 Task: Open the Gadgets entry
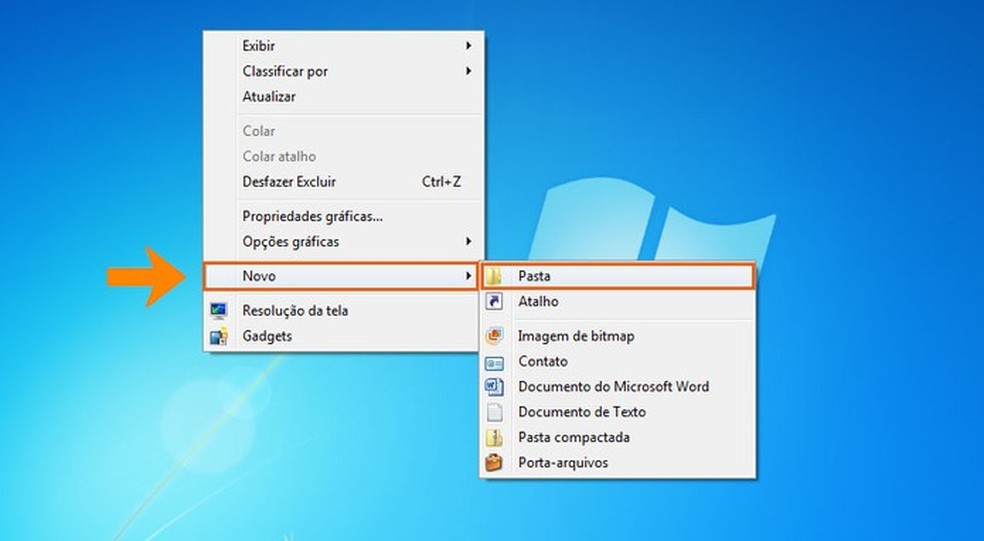[x=343, y=336]
